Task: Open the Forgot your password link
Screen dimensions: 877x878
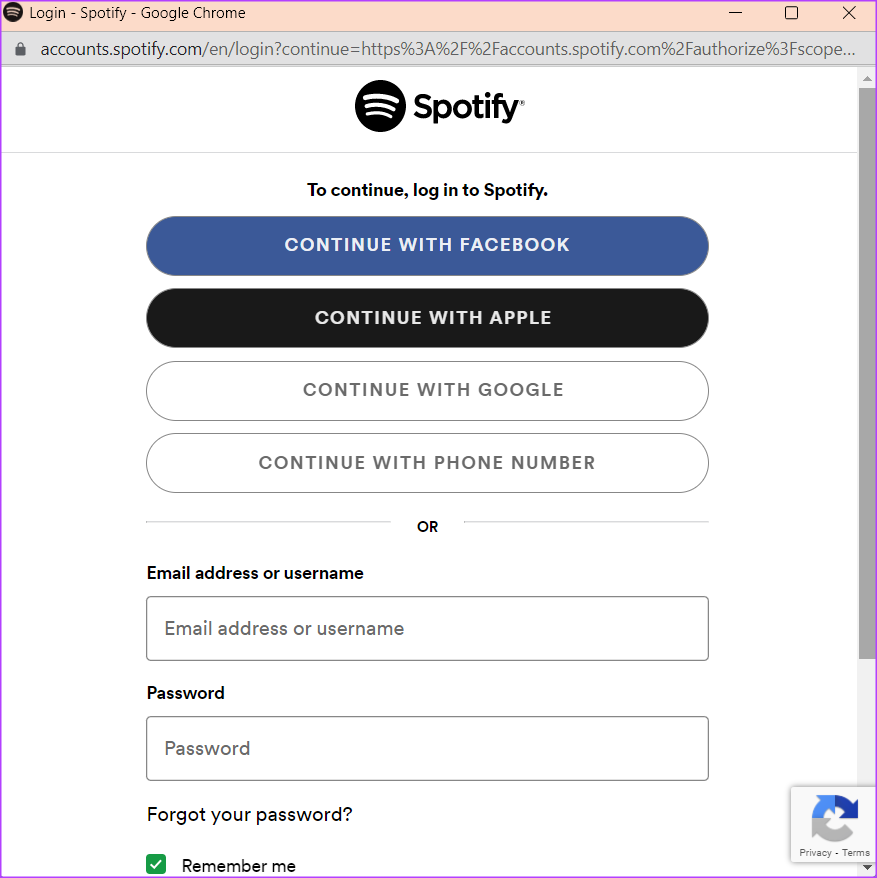Action: (250, 815)
